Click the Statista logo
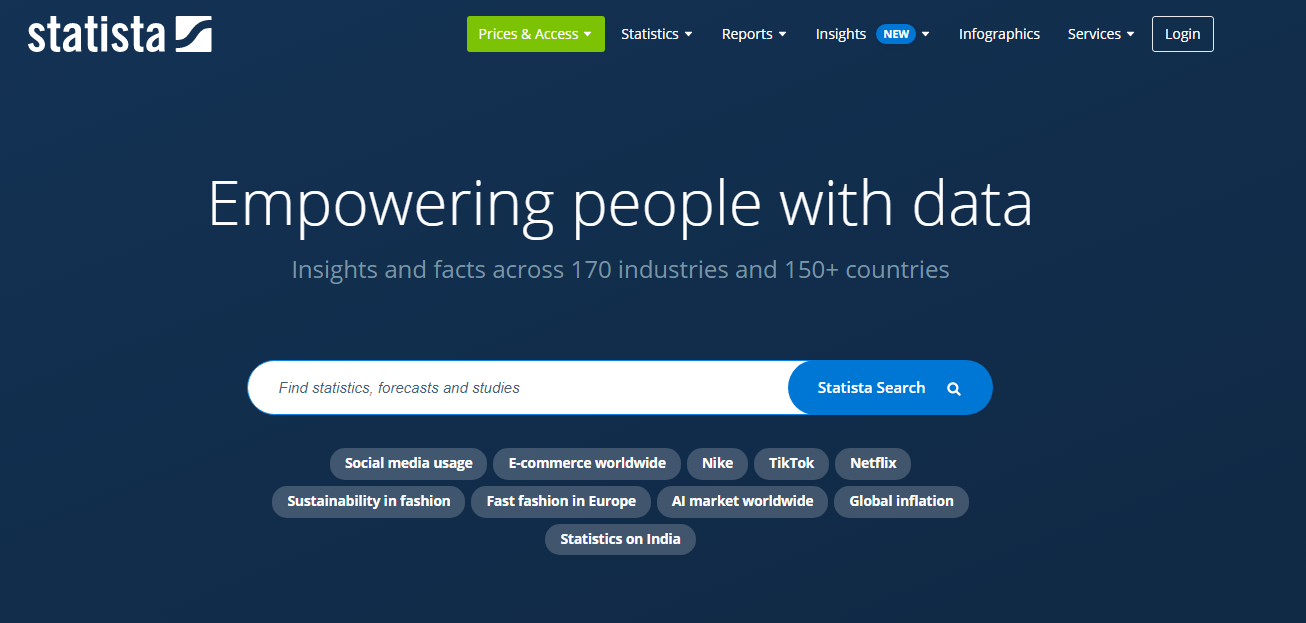1306x623 pixels. pyautogui.click(x=120, y=34)
